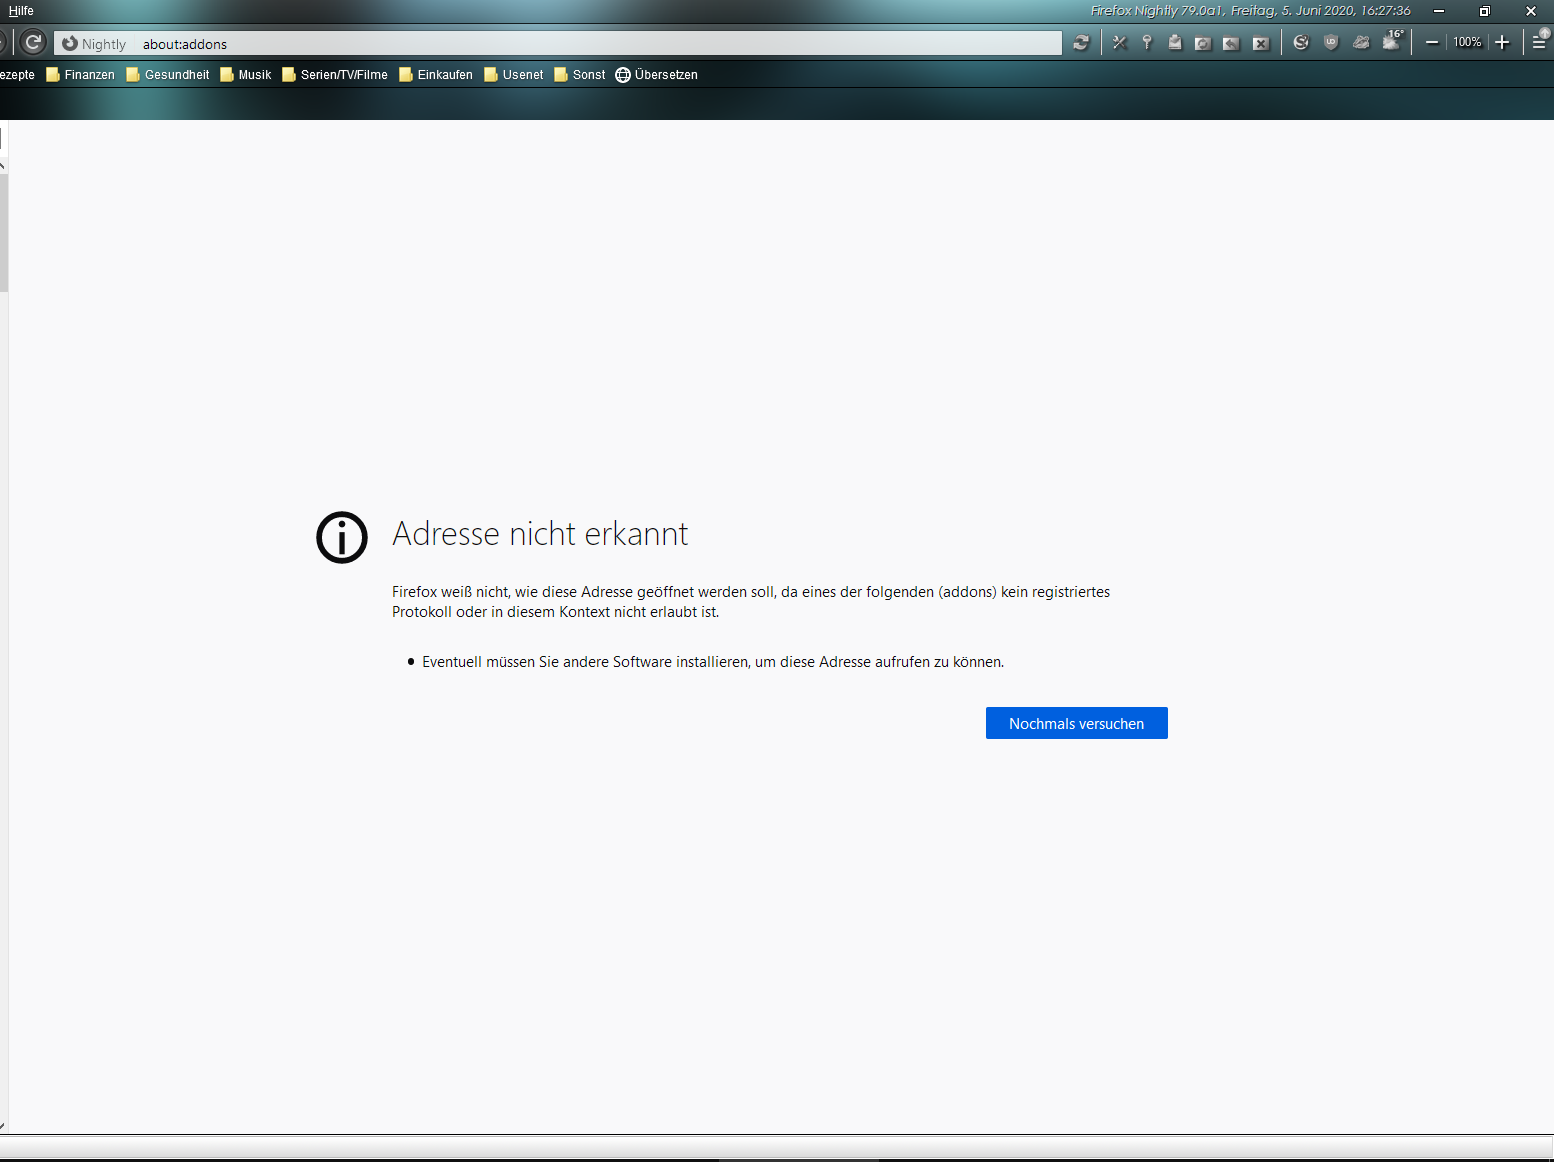Open the Sonst bookmarks folder

(580, 75)
